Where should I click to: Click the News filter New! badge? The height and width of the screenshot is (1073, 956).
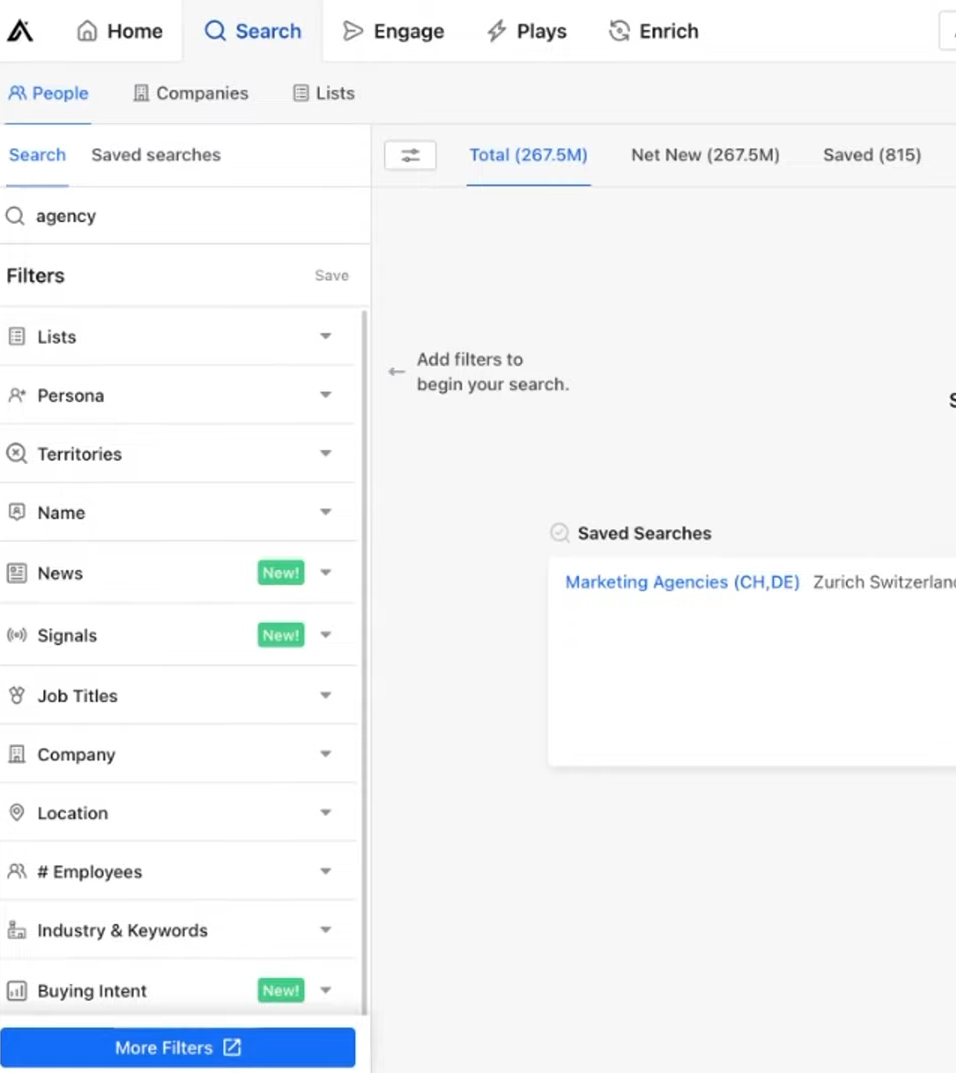pyautogui.click(x=281, y=573)
